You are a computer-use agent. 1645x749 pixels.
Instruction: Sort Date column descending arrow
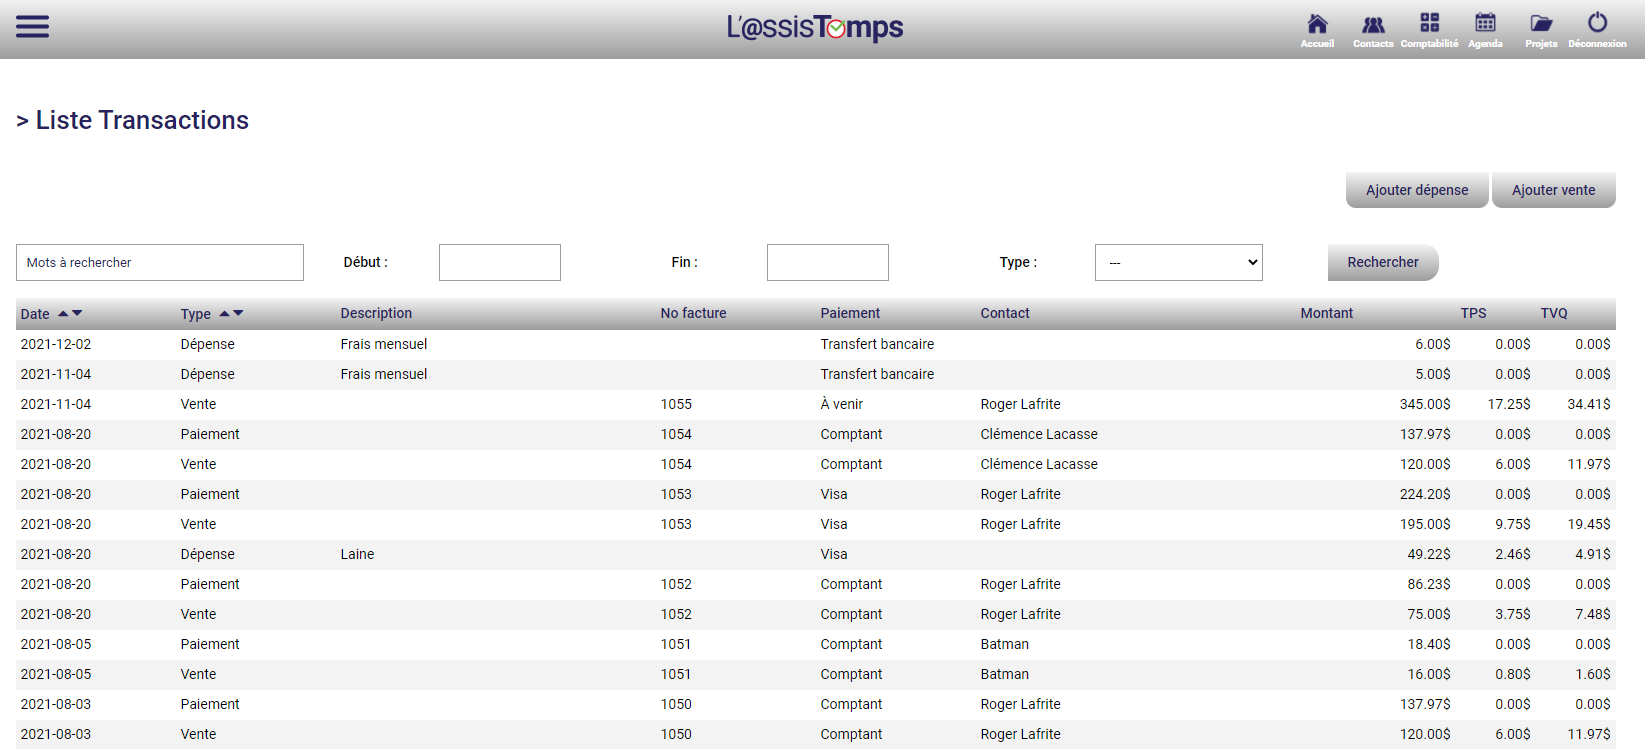pos(77,313)
